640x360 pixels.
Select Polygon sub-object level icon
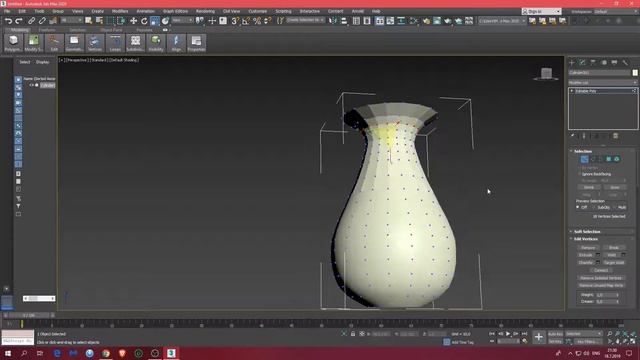point(609,159)
